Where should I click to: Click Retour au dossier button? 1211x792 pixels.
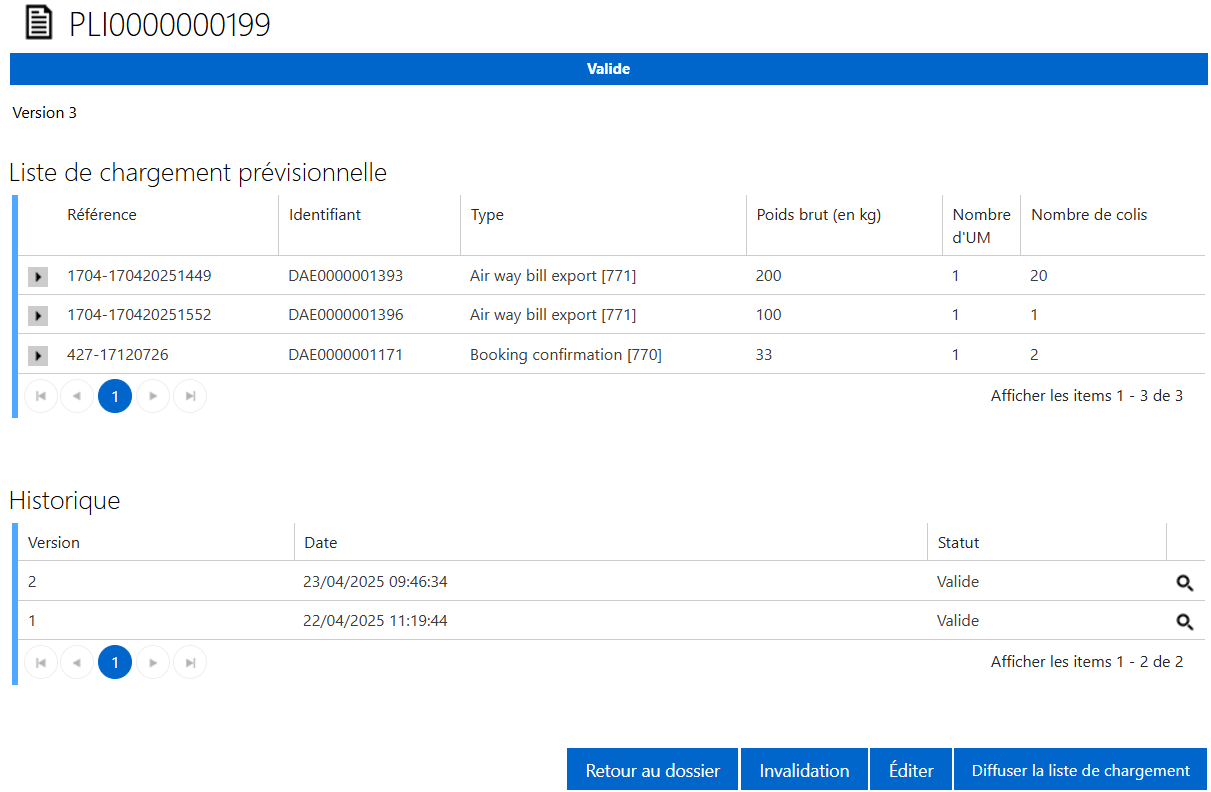[652, 771]
